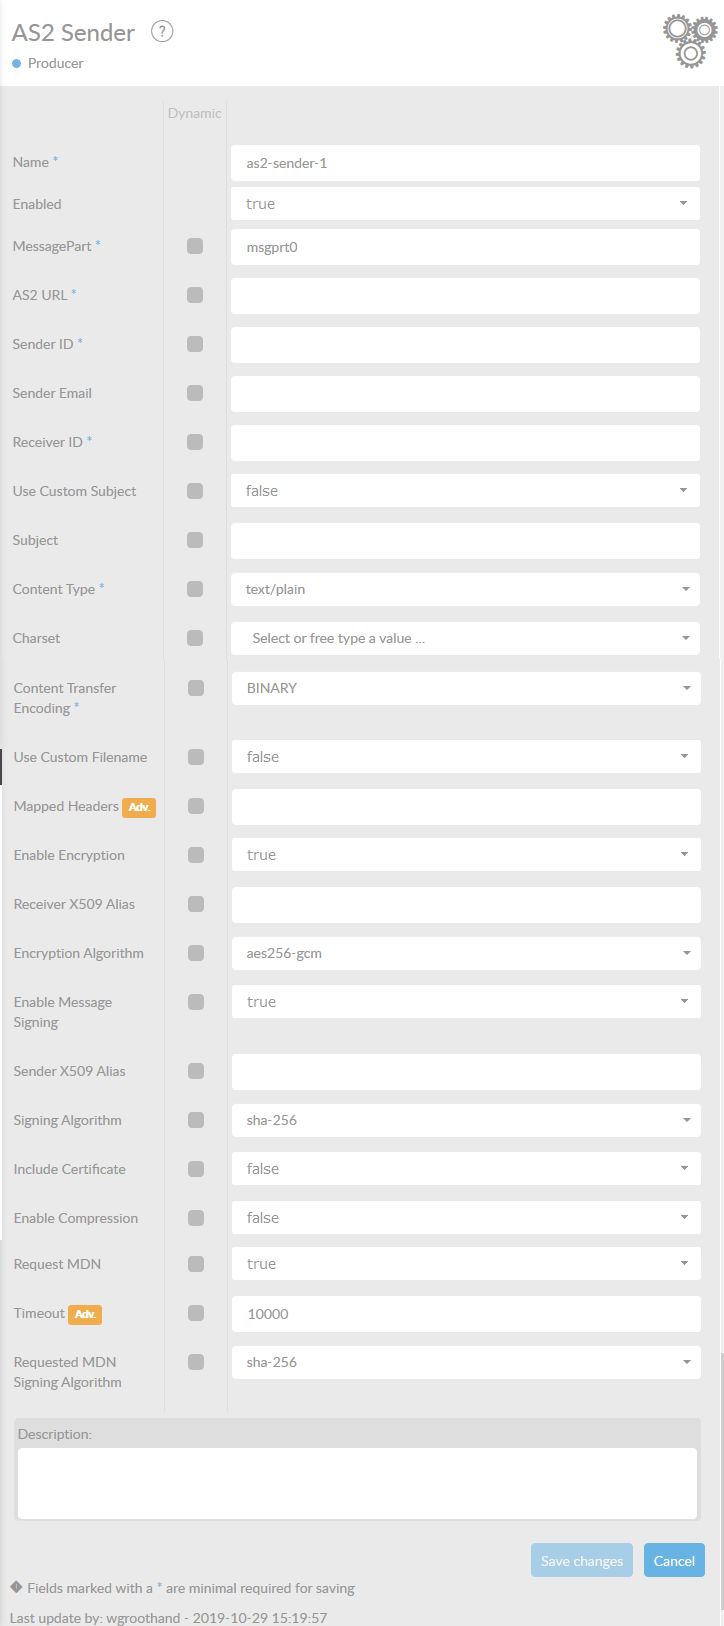
Task: Open the Encryption Algorithm dropdown
Action: 465,953
